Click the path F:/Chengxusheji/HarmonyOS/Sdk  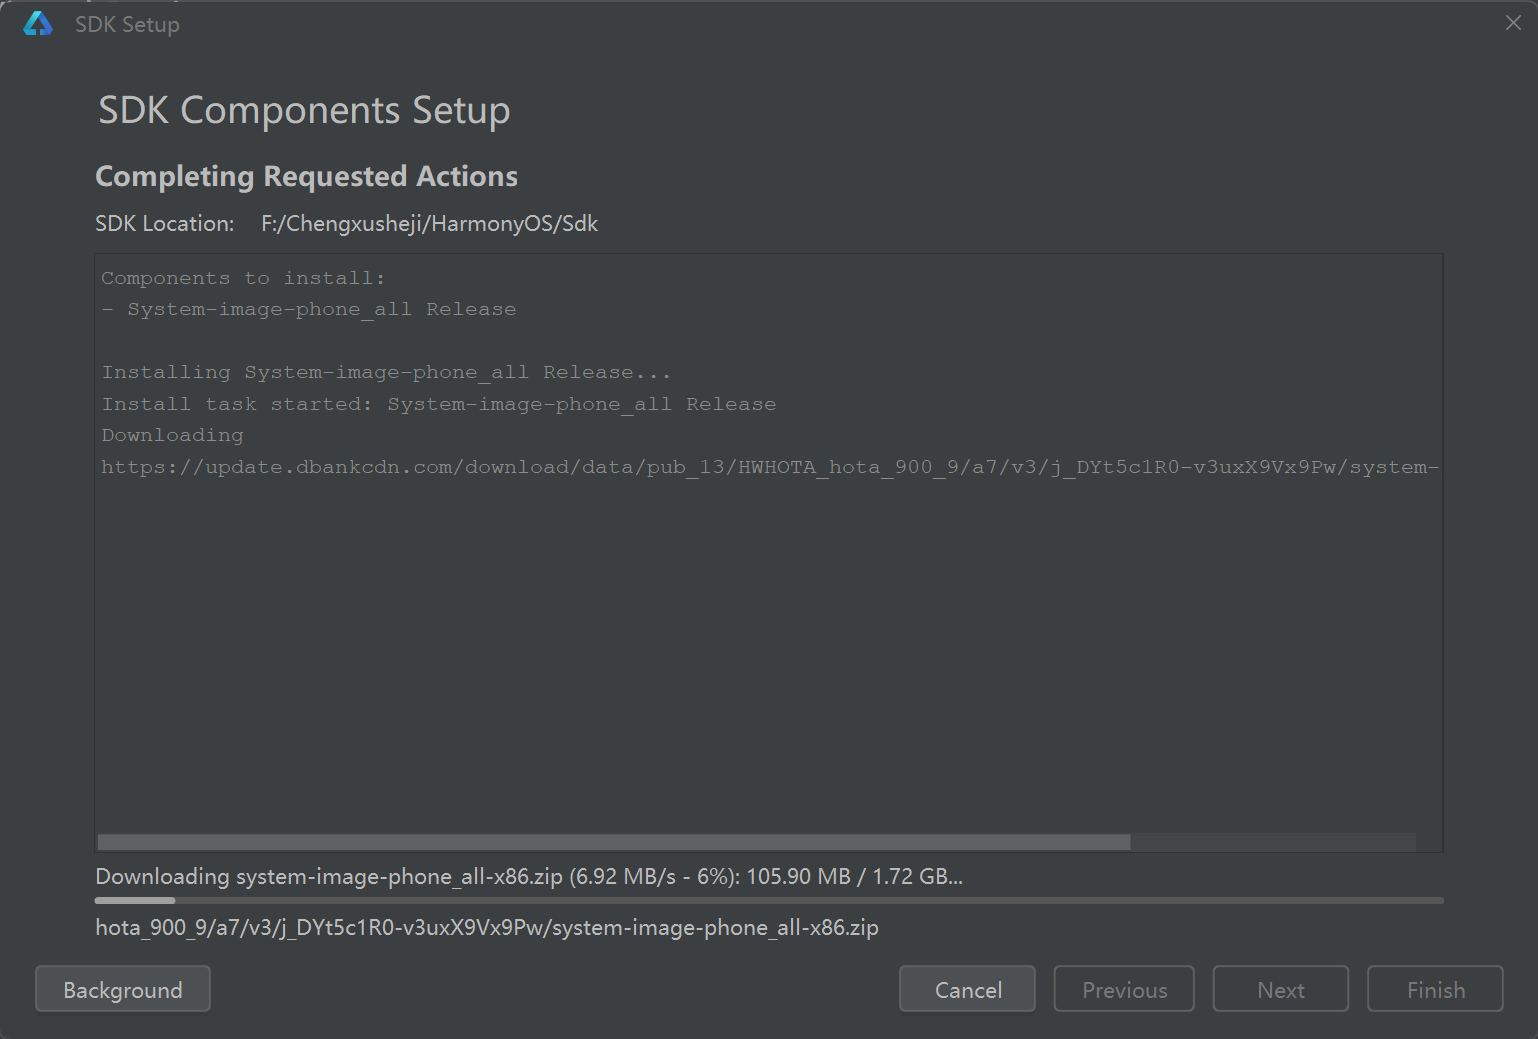point(429,224)
